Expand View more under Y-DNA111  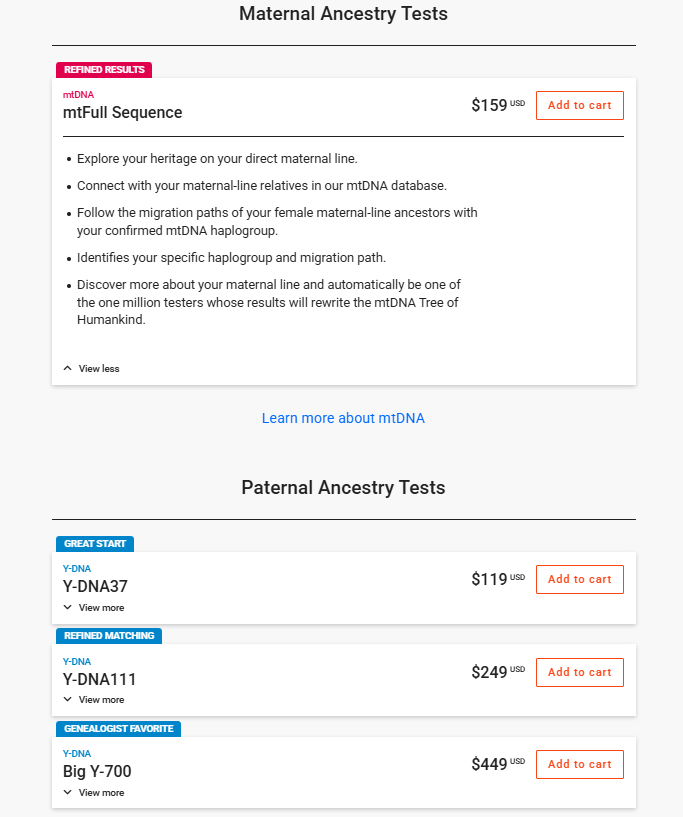94,700
